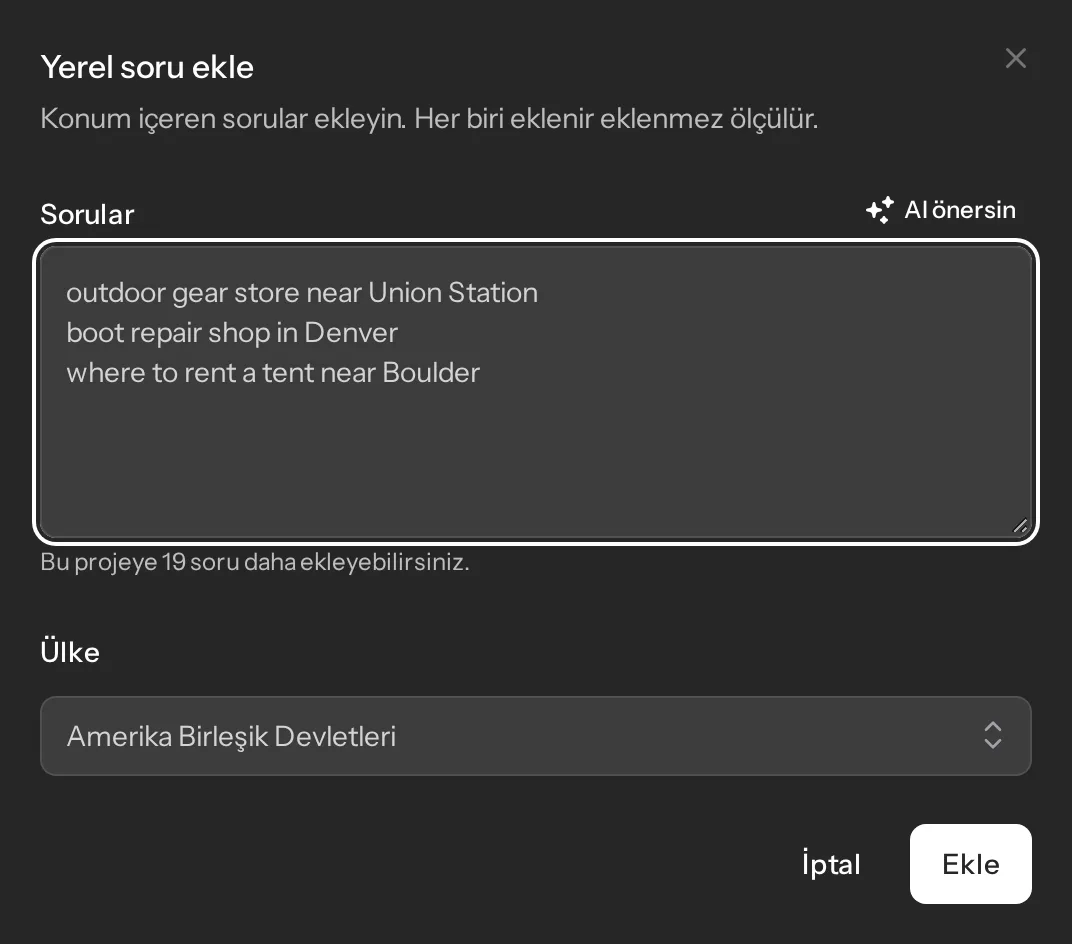The width and height of the screenshot is (1072, 944).
Task: Click line "outdoor gear store near Union Station"
Action: pyautogui.click(x=302, y=293)
